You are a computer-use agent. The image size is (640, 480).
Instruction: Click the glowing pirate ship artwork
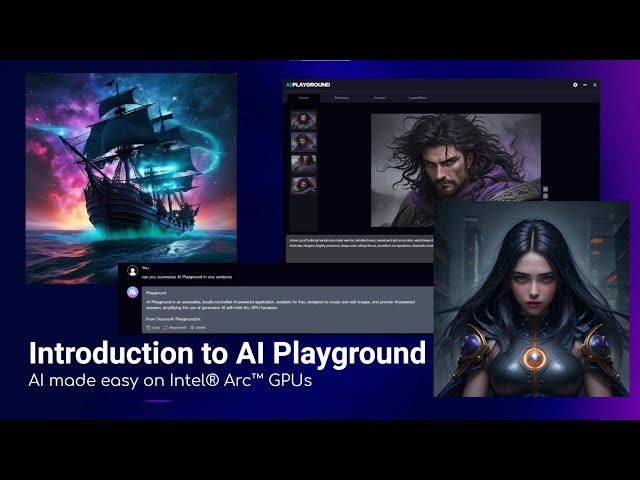131,178
